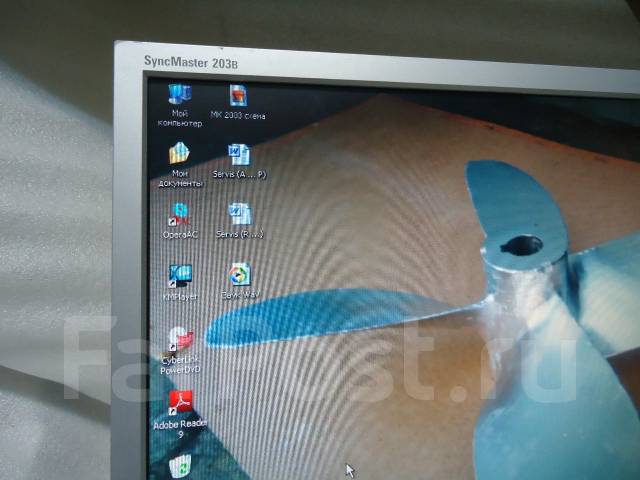
Task: Select the KMPlayer shortcut icon
Action: coord(180,275)
